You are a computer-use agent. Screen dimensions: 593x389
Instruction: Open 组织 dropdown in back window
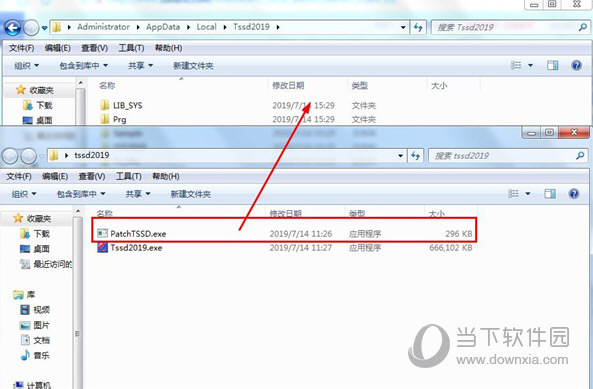click(26, 65)
